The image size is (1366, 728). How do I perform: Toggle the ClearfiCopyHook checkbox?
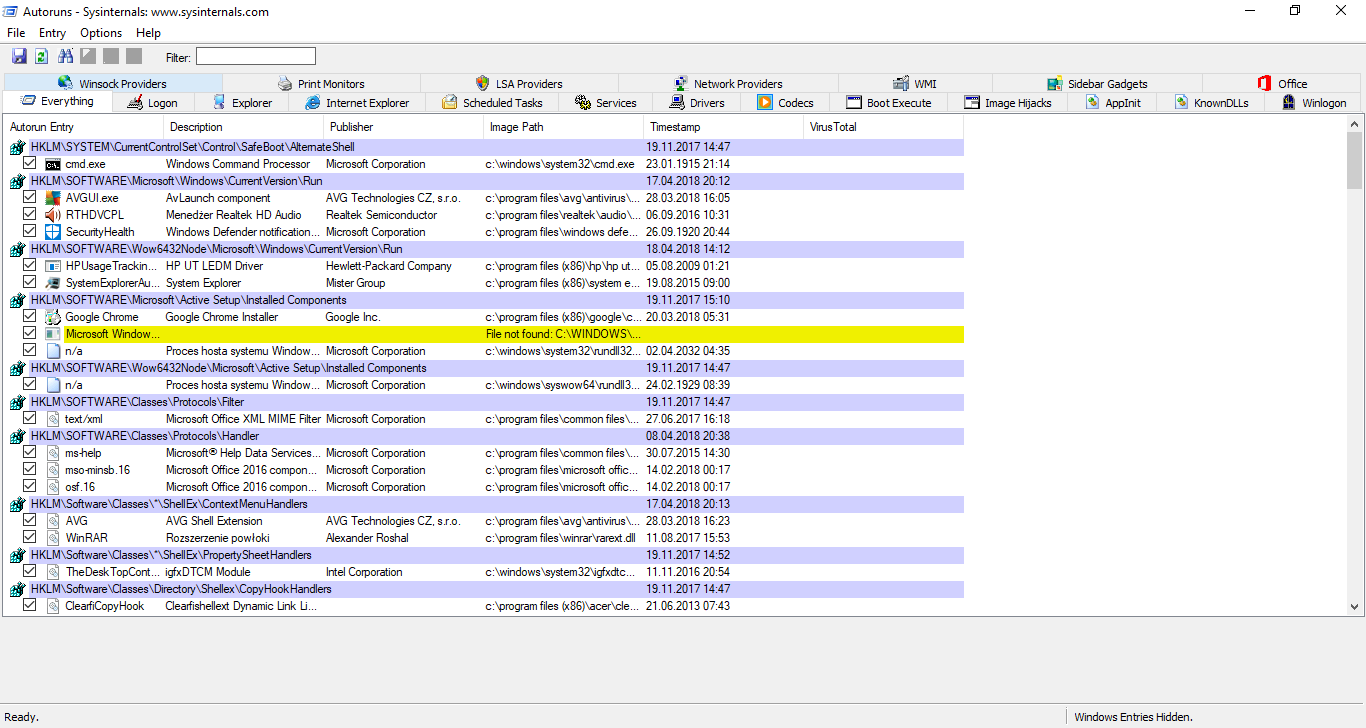[x=30, y=605]
